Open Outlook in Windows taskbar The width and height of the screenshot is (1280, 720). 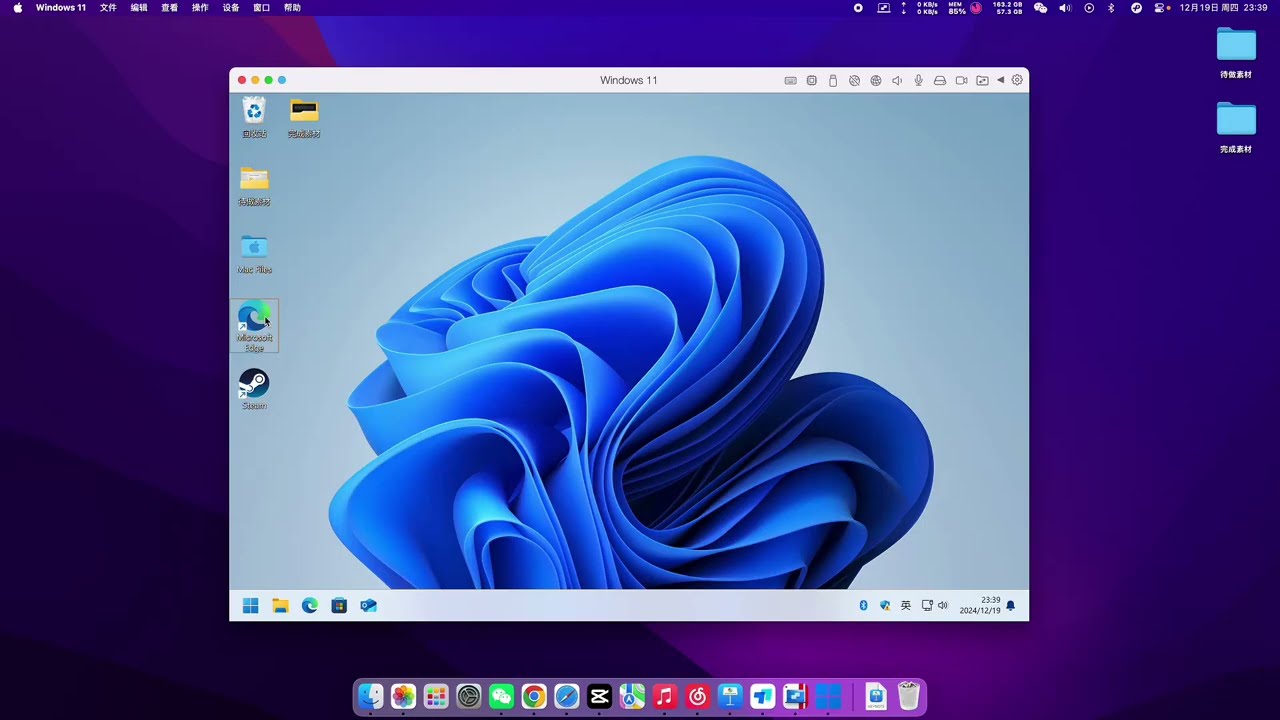pos(368,606)
